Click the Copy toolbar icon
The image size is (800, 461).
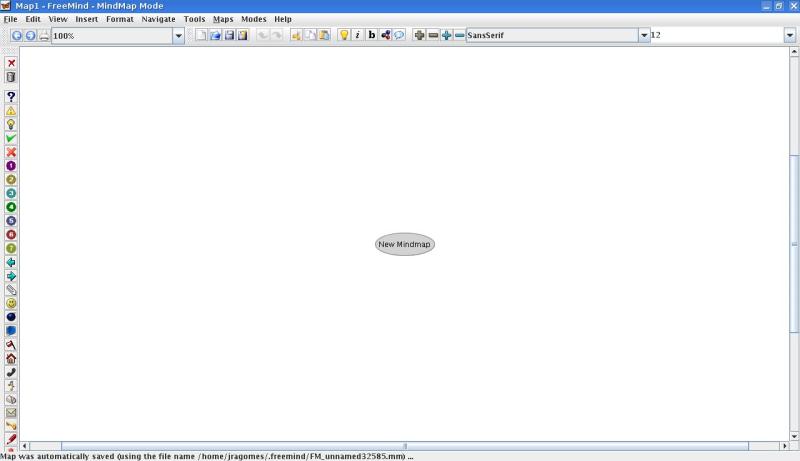310,35
